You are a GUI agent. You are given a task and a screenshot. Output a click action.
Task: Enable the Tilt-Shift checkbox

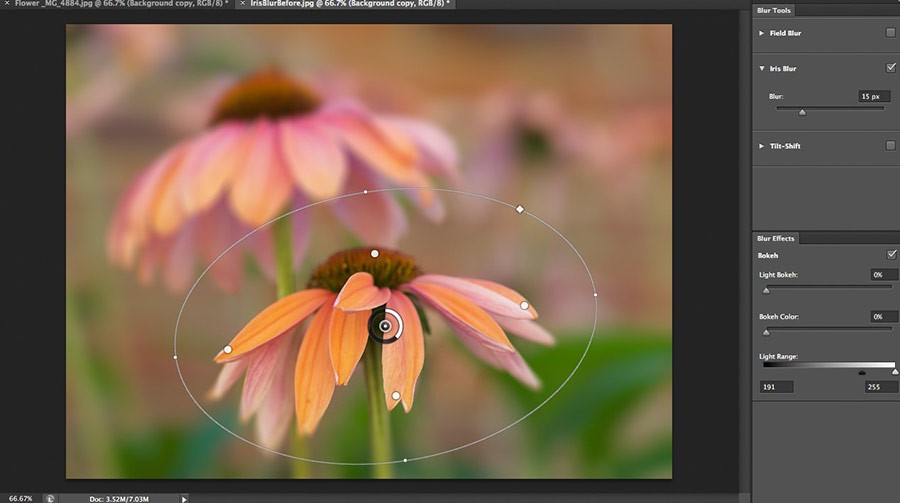(890, 146)
